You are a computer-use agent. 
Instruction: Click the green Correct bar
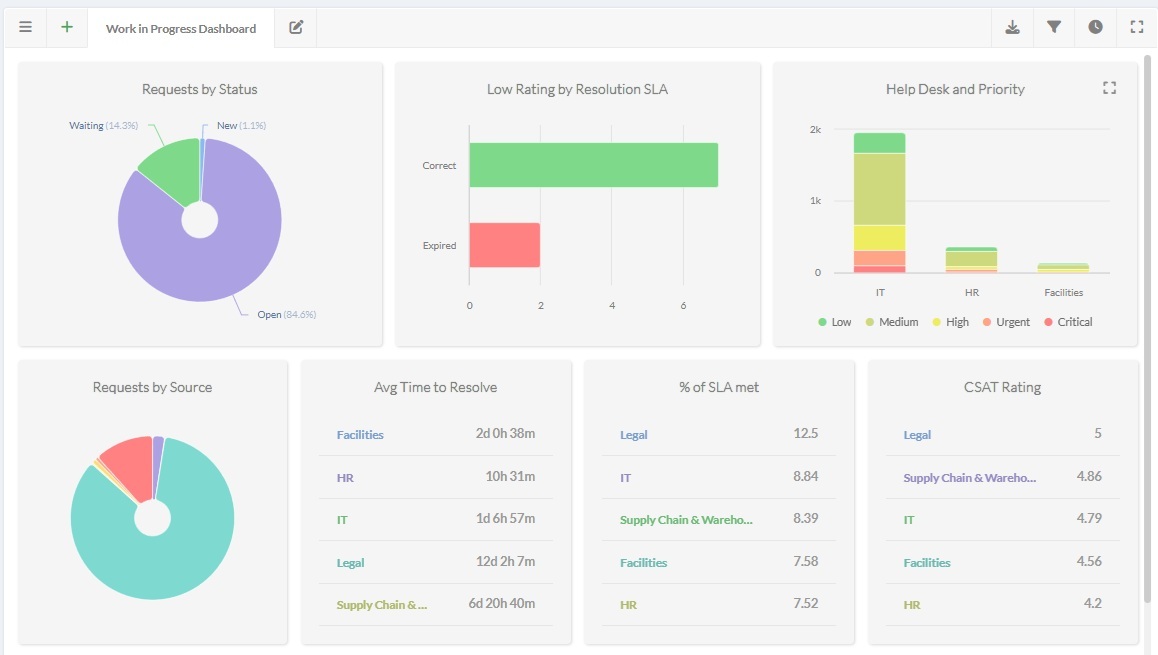pos(593,165)
